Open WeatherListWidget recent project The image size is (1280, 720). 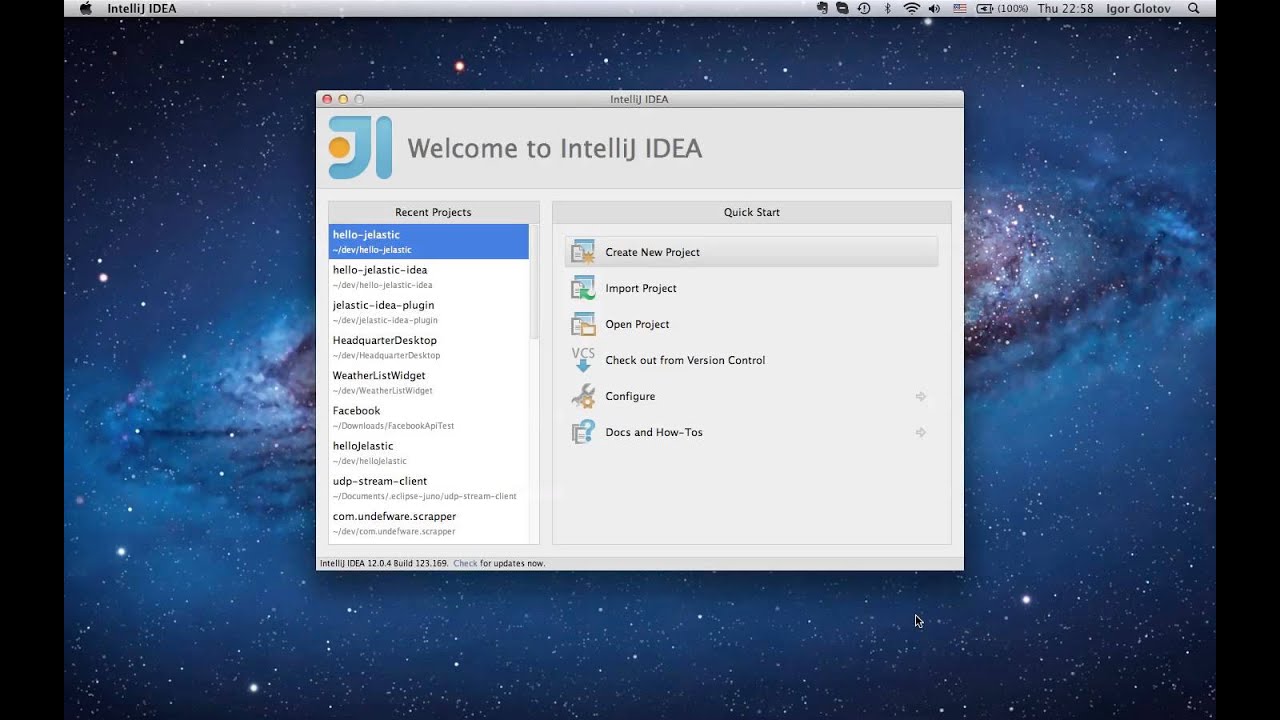[x=428, y=382]
